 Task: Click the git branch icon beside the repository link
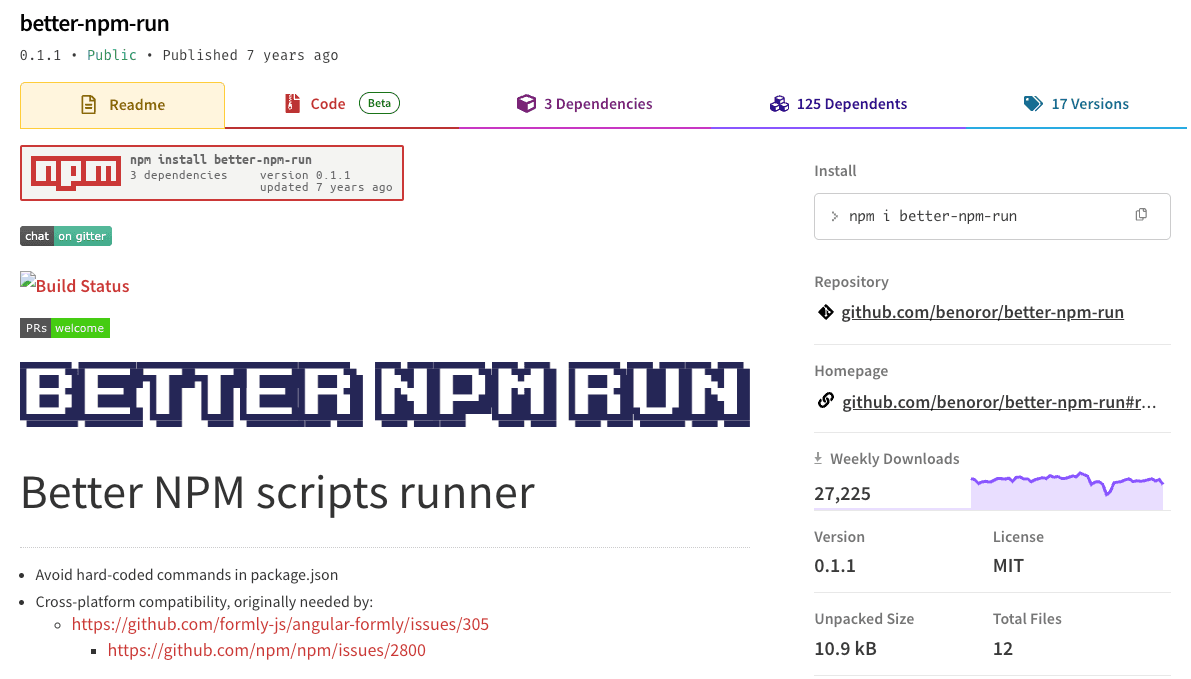pyautogui.click(x=825, y=311)
